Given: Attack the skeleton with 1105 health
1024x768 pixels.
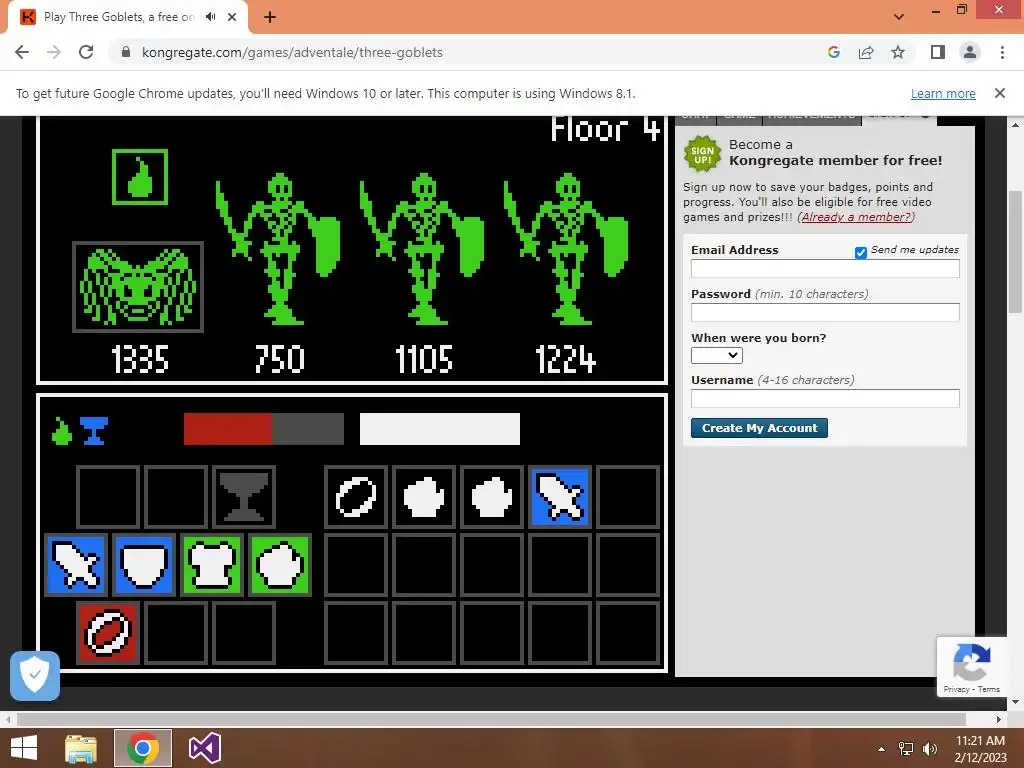Looking at the screenshot, I should pyautogui.click(x=423, y=249).
